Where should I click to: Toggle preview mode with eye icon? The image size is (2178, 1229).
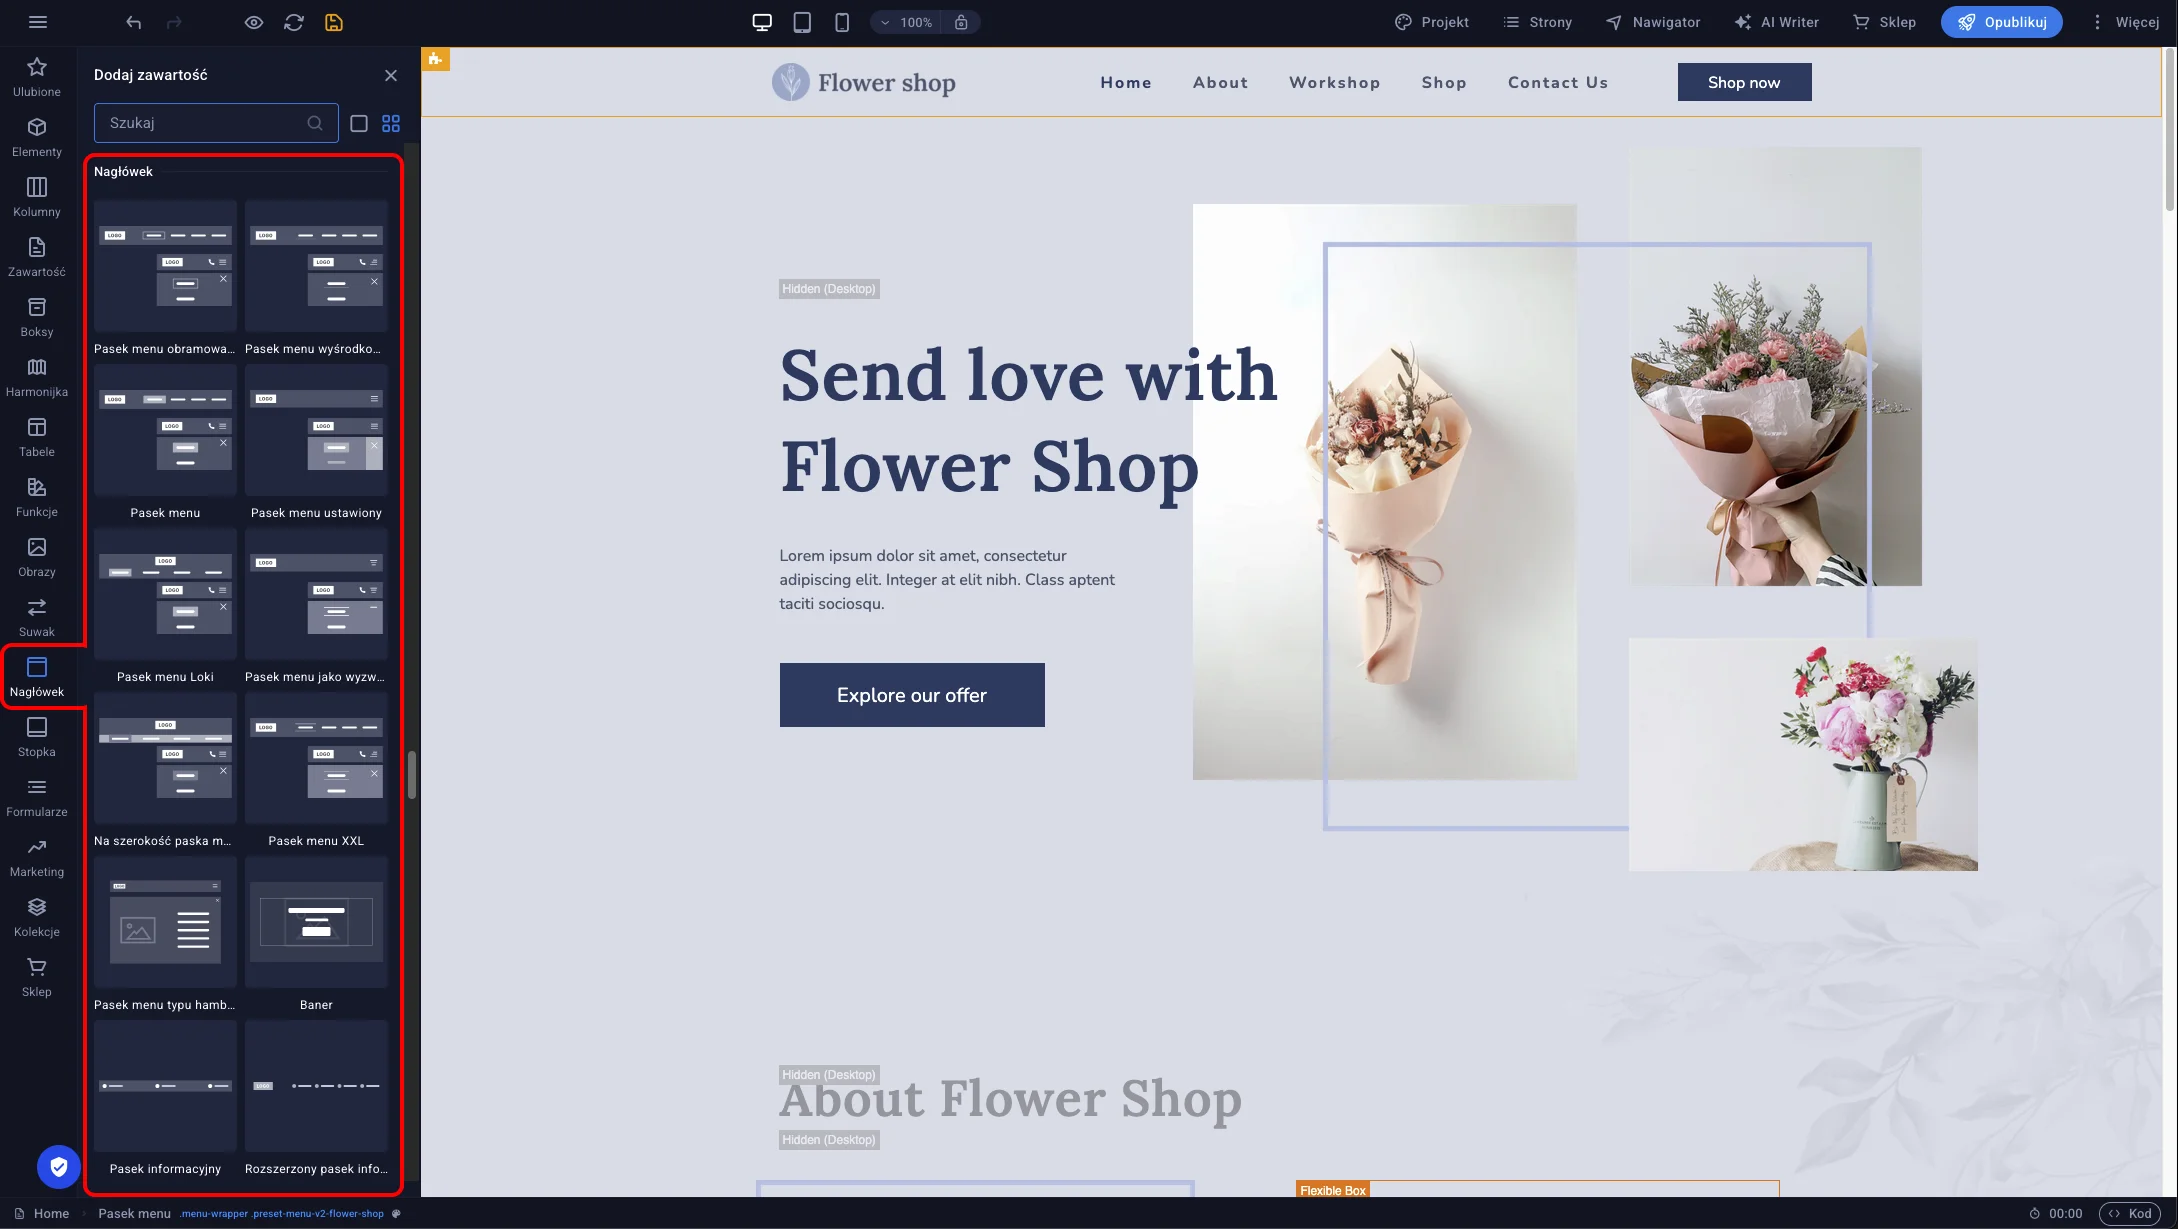click(x=254, y=22)
